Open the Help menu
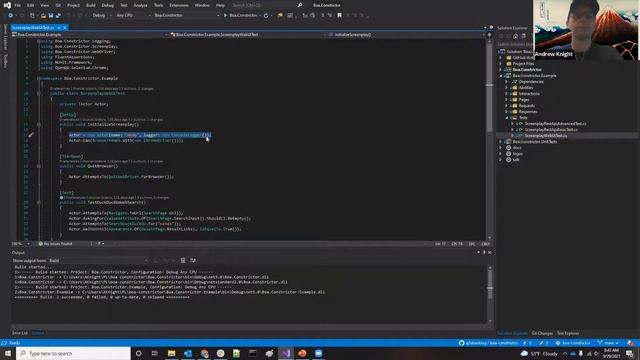640x360 pixels. click(220, 5)
